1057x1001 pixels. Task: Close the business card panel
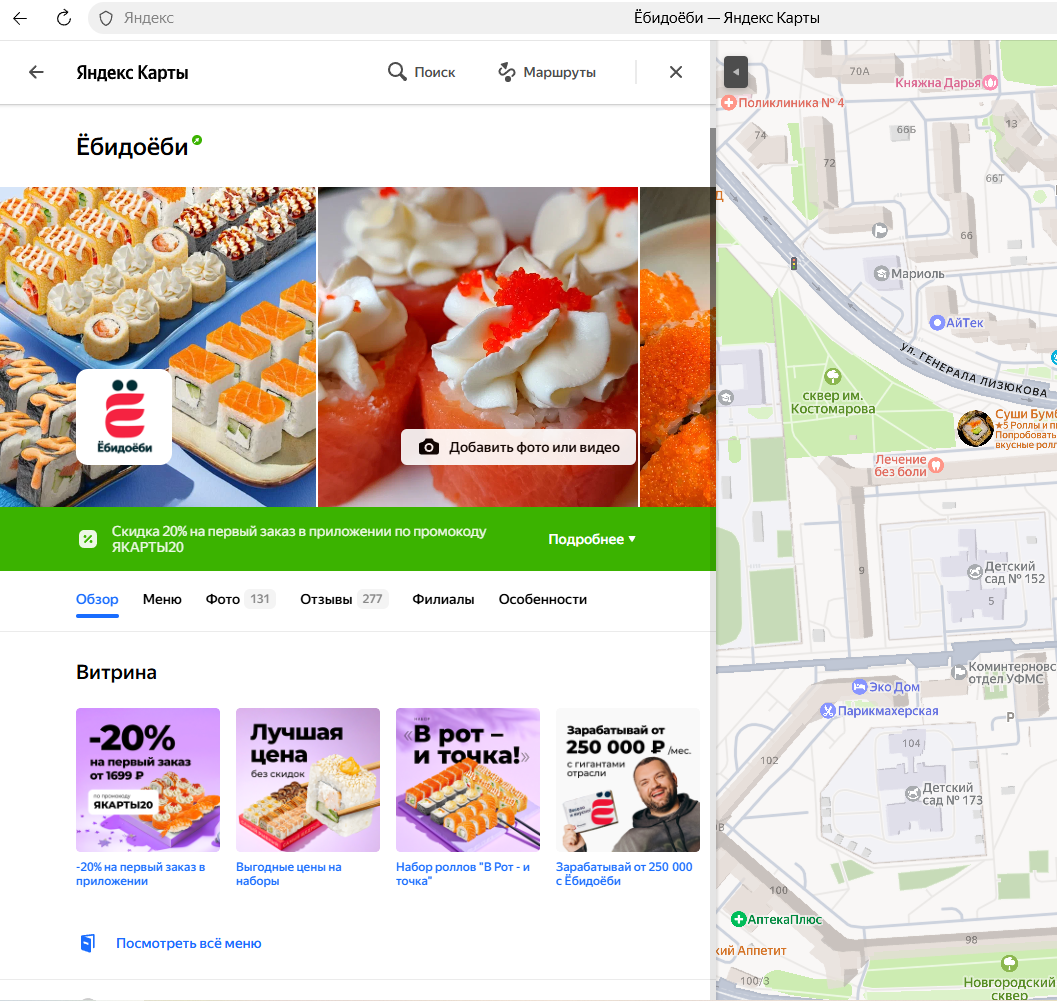[x=676, y=72]
